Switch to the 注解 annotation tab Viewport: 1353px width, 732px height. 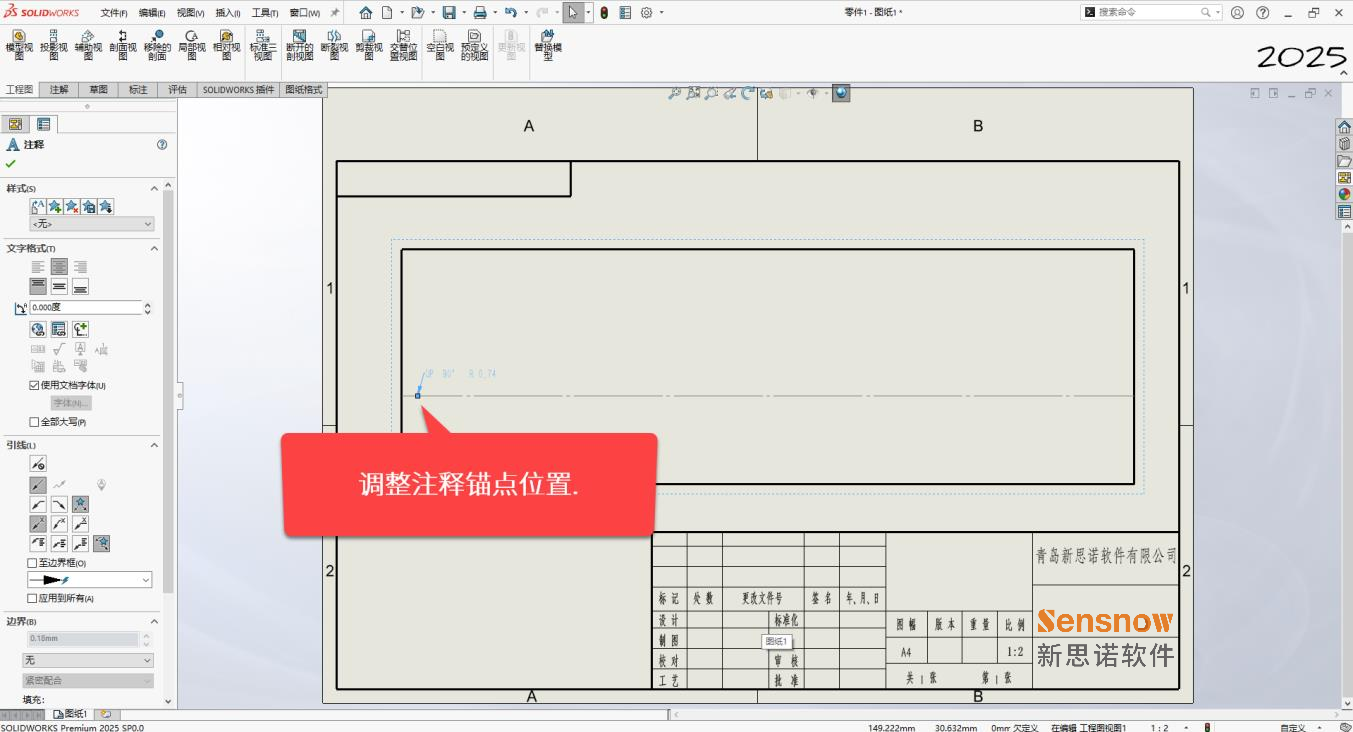tap(59, 90)
